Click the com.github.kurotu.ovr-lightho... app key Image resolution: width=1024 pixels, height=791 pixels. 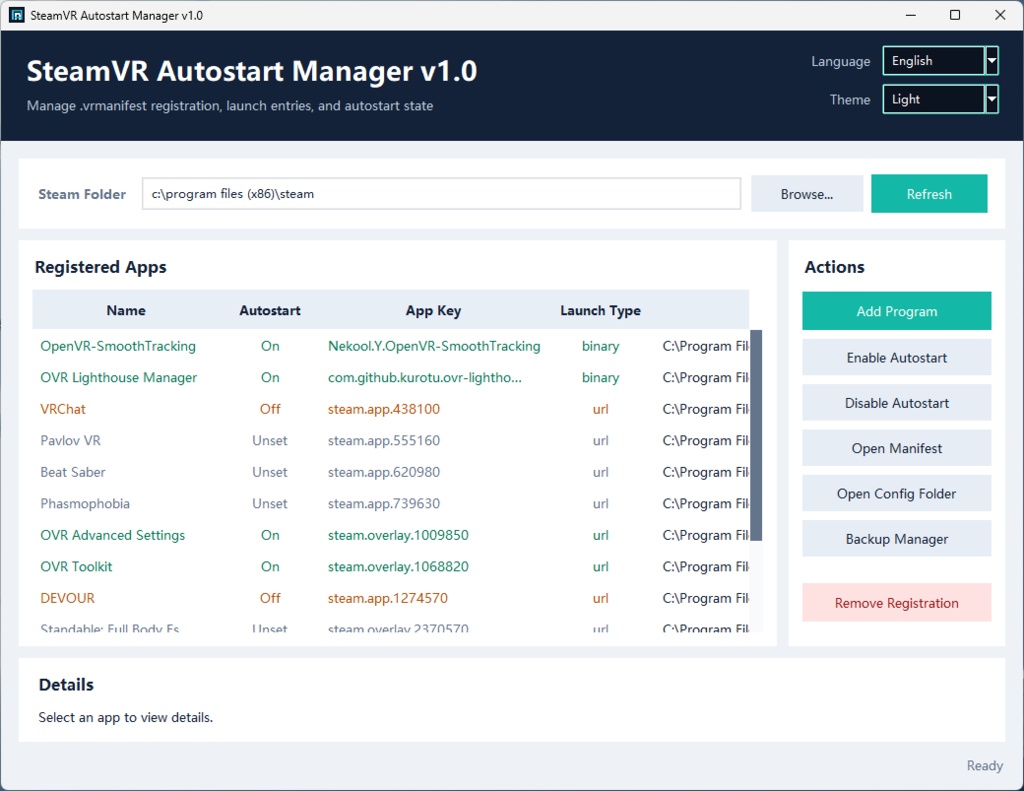coord(424,378)
